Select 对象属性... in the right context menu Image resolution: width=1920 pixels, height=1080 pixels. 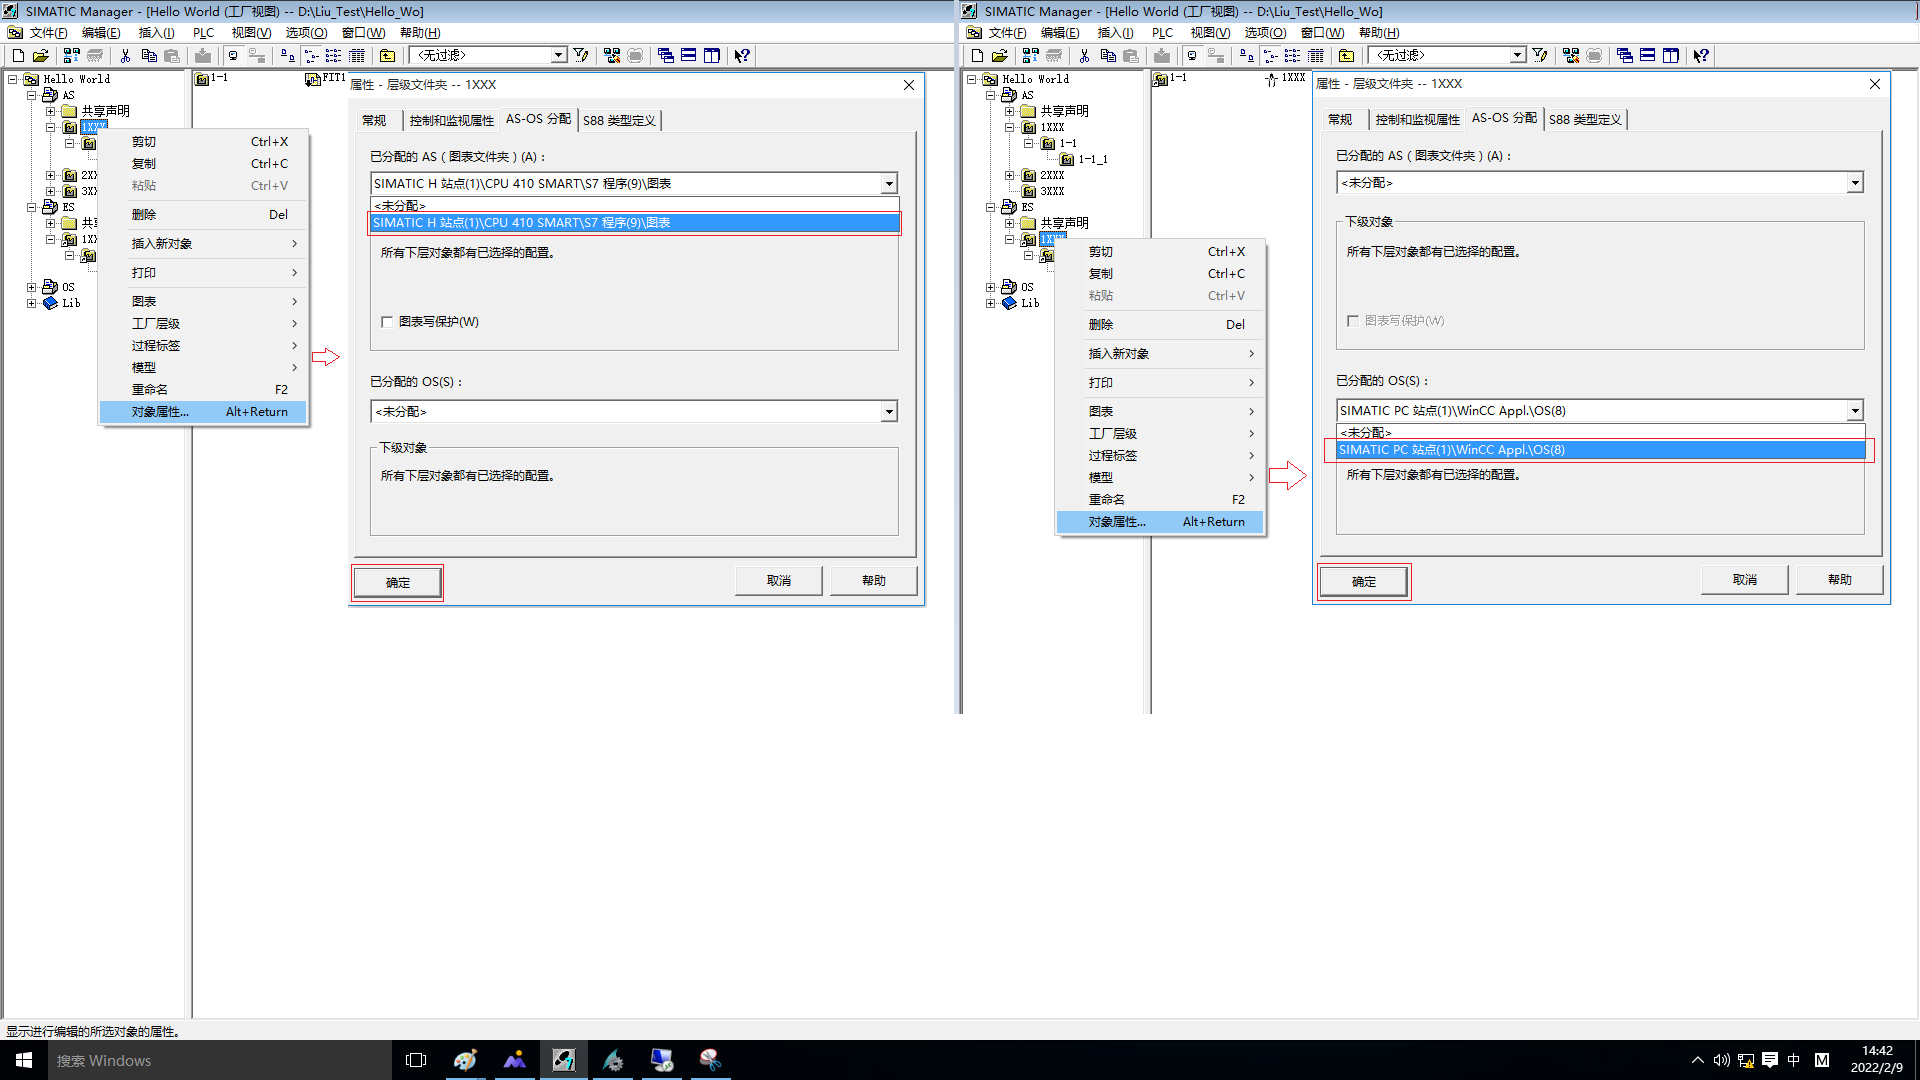coord(1117,522)
